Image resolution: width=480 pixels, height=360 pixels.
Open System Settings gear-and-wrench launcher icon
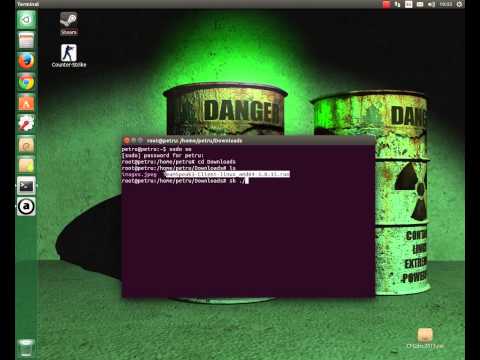[26, 124]
